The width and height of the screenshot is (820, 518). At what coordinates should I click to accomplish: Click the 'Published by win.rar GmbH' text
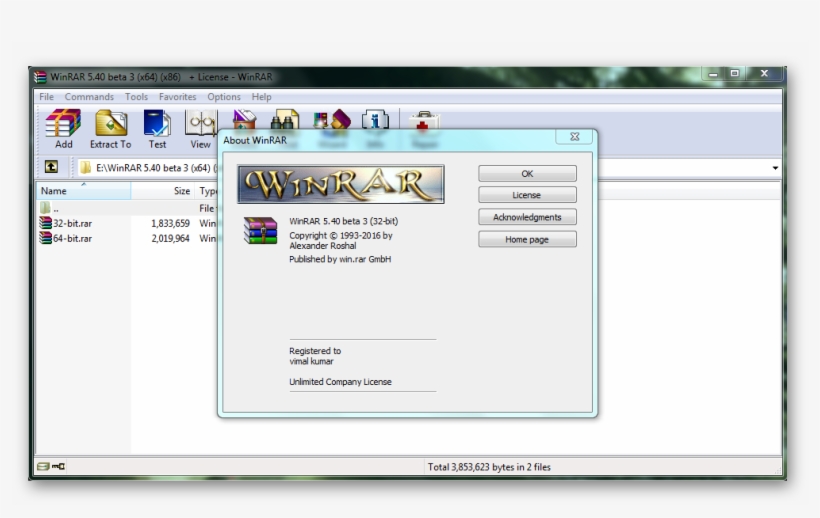[x=340, y=259]
